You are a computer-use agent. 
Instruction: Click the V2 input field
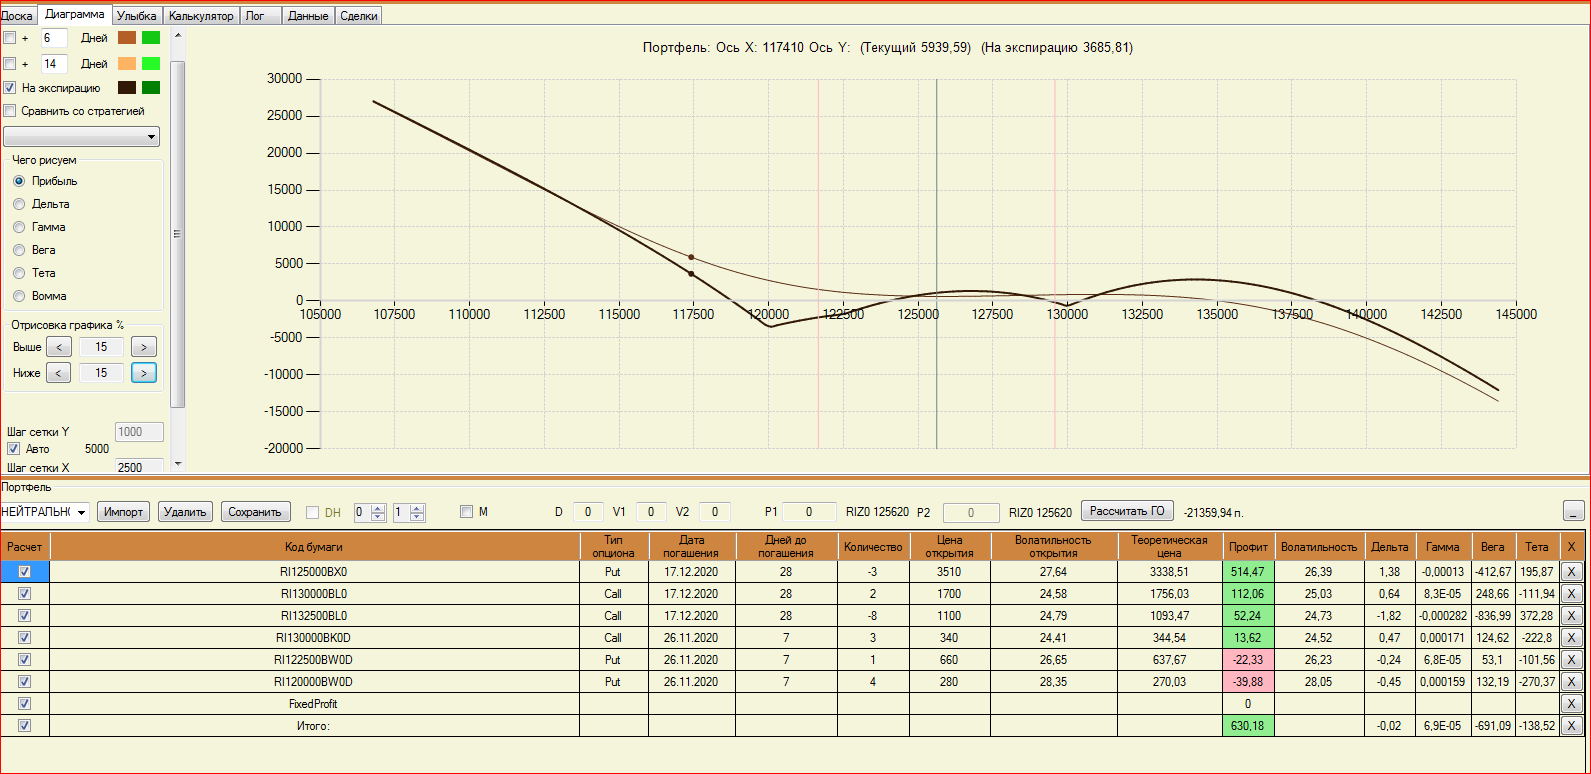pos(715,512)
